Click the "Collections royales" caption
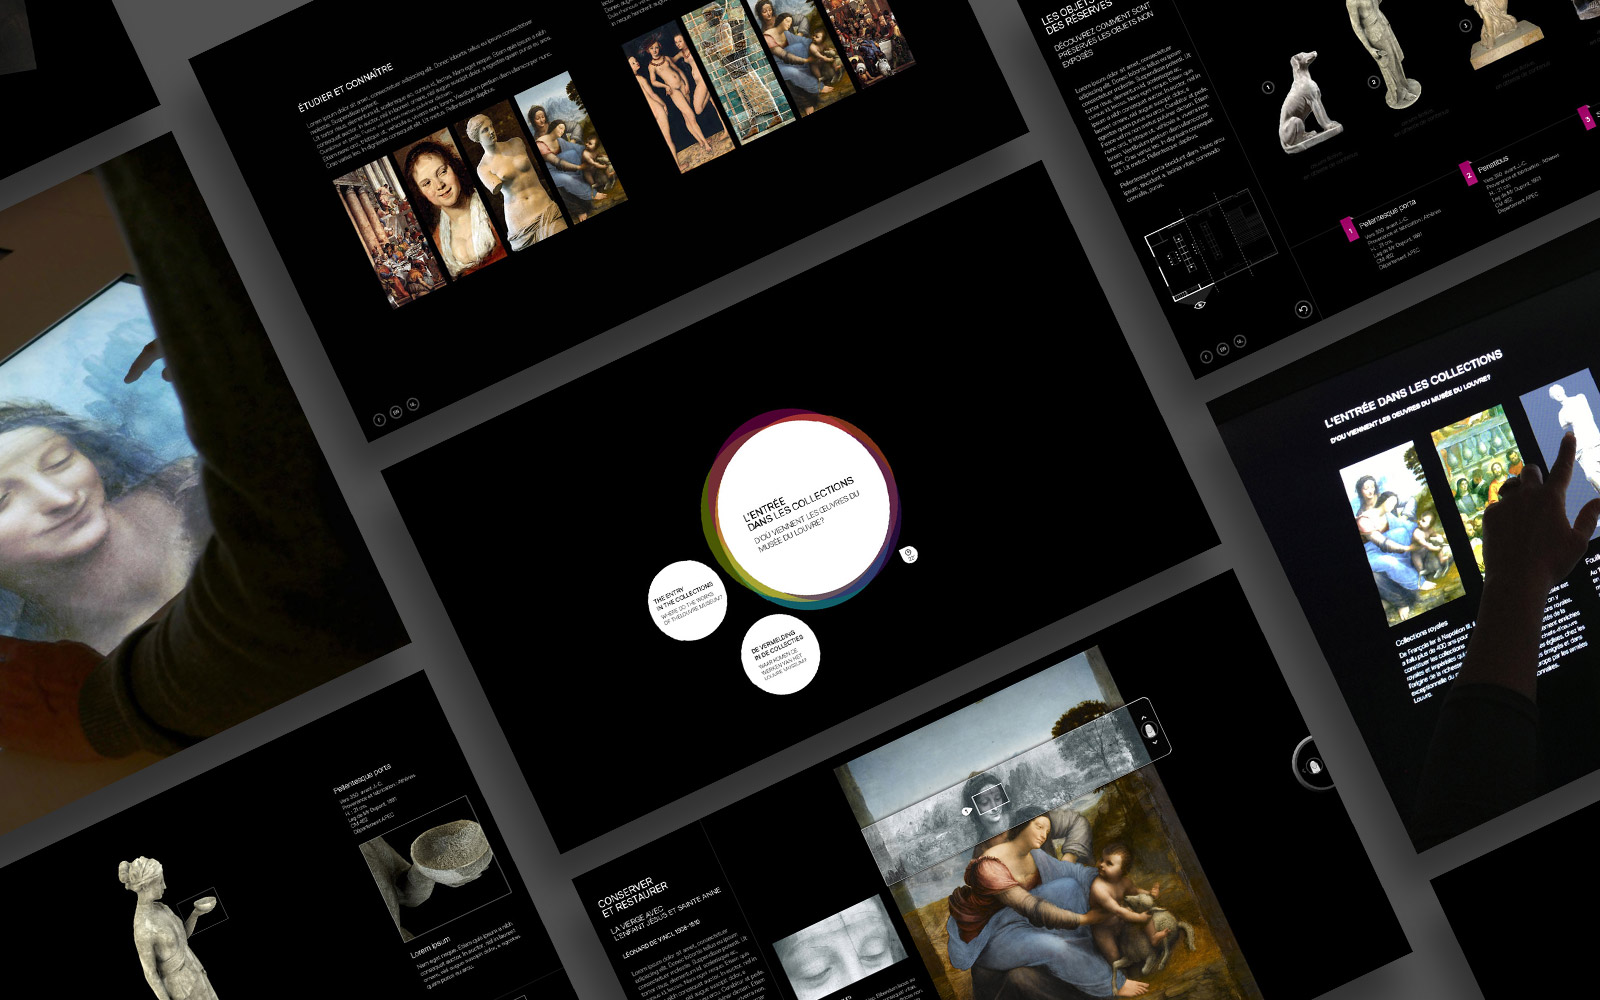Screen dimensions: 1600x1000 (x=1421, y=633)
